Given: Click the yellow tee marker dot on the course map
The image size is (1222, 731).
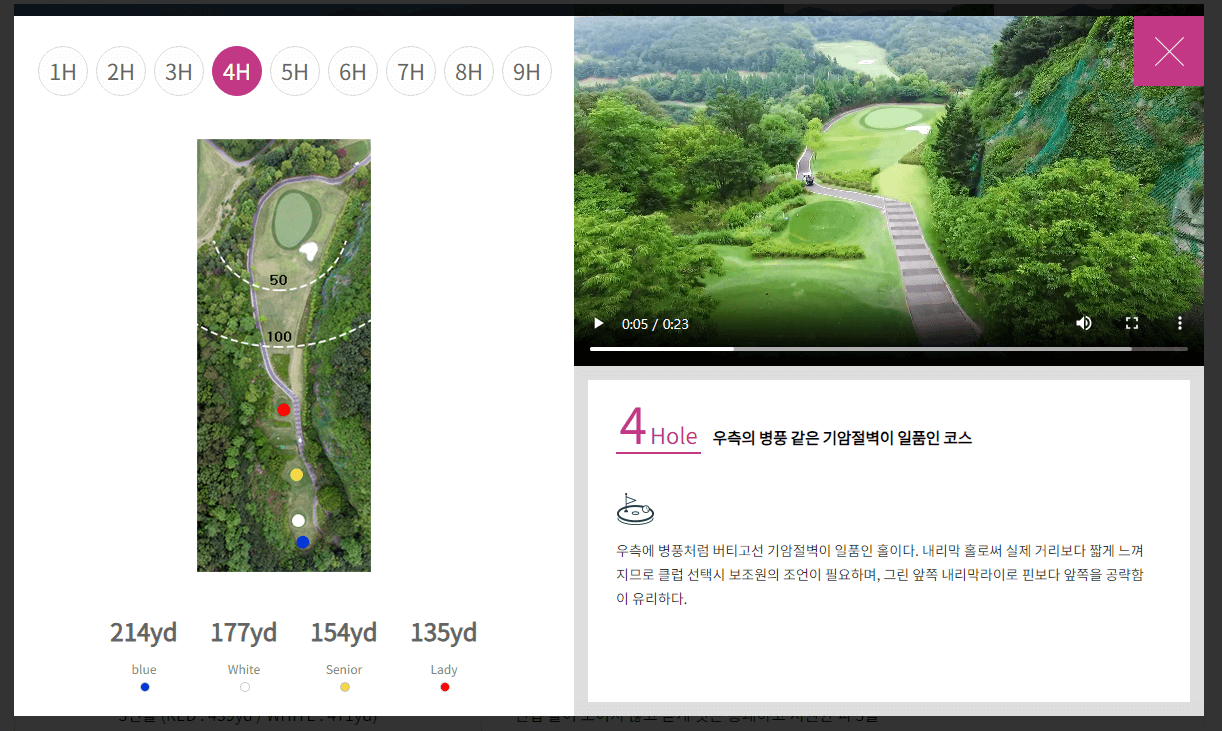Looking at the screenshot, I should [x=296, y=474].
